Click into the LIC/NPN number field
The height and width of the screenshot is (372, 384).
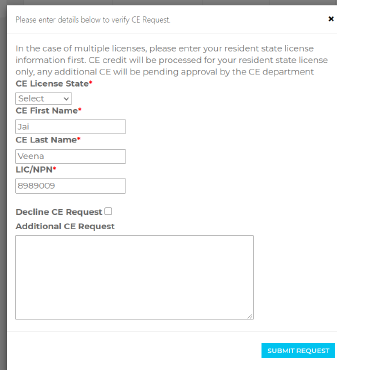pos(70,186)
